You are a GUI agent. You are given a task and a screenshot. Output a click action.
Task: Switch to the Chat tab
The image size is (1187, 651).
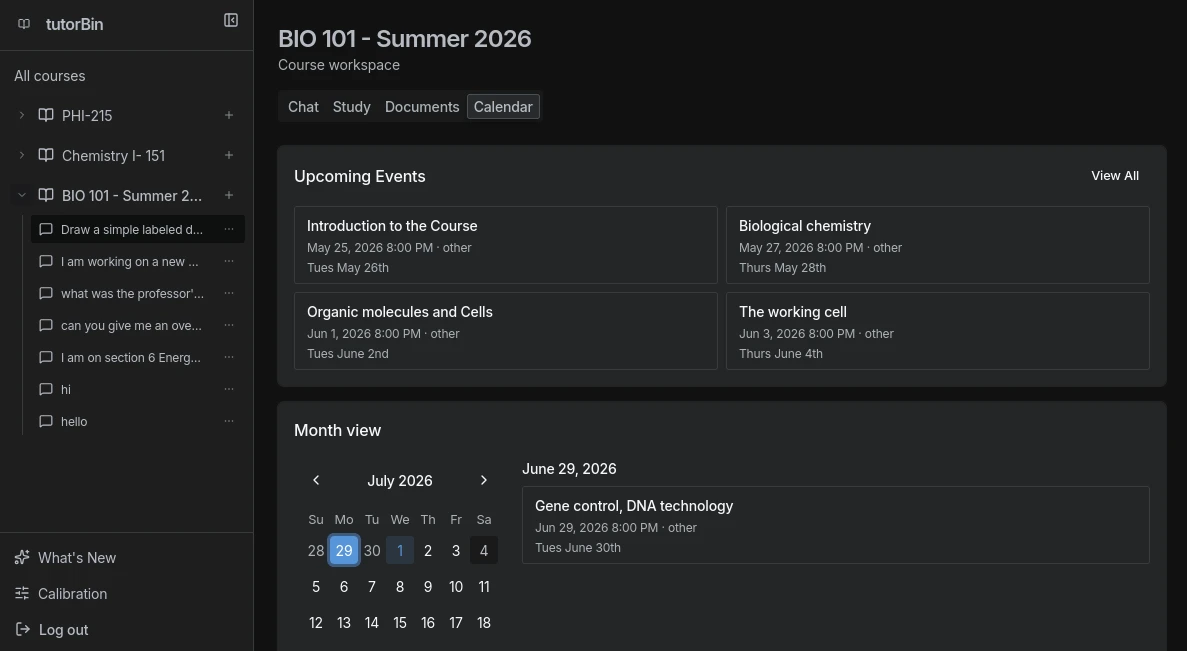[303, 107]
